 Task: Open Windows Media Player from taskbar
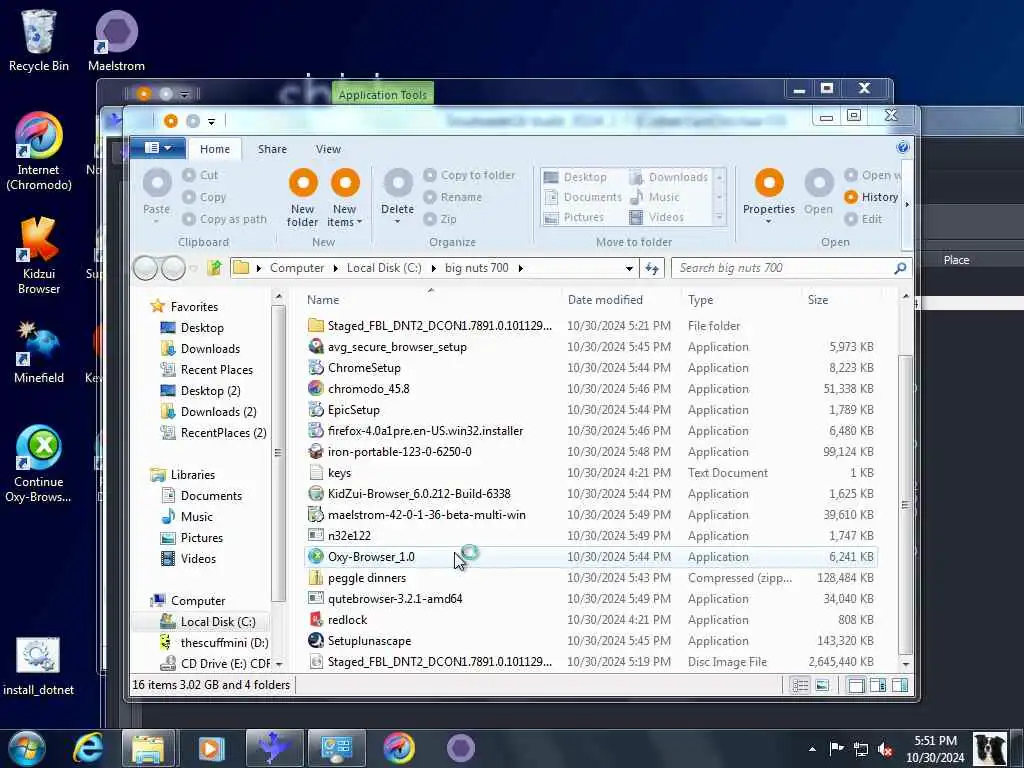(x=211, y=748)
